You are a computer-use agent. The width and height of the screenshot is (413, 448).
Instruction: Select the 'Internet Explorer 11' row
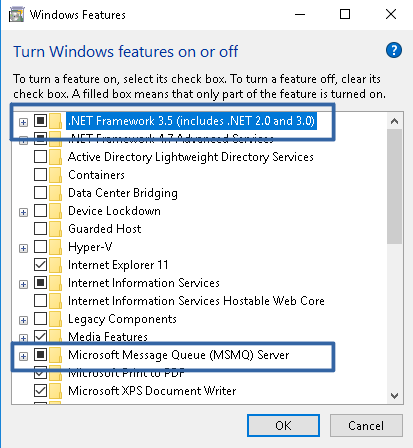click(x=118, y=265)
